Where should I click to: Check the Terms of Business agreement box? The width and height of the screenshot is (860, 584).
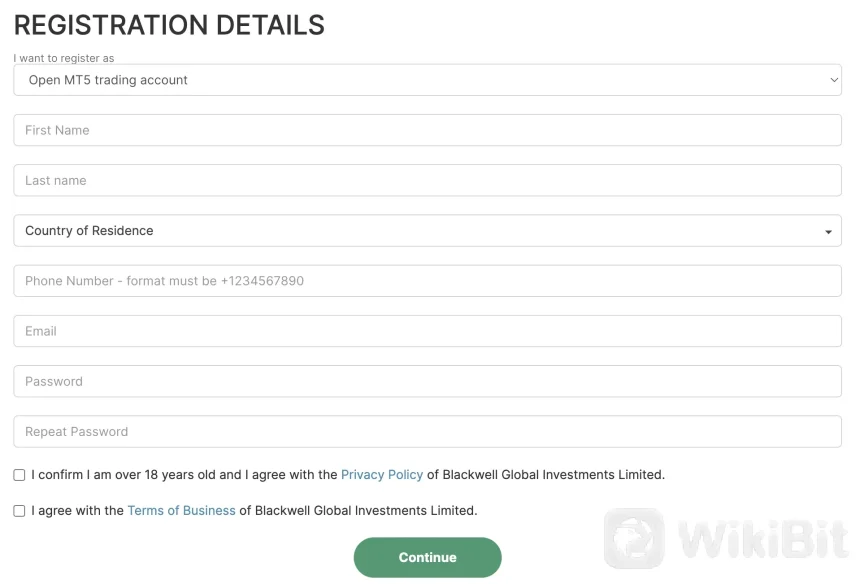pos(19,511)
